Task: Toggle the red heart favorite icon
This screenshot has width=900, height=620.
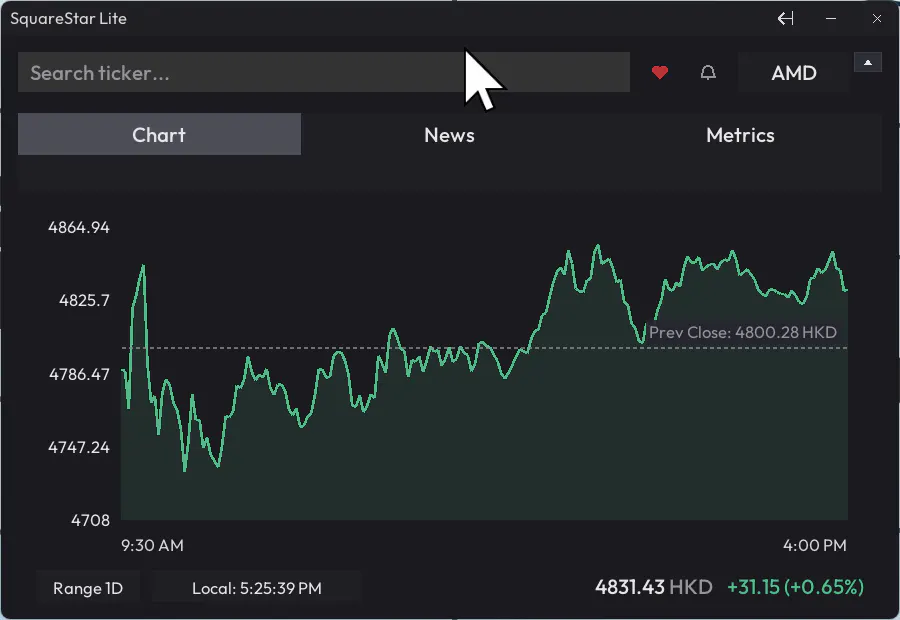Action: click(660, 72)
